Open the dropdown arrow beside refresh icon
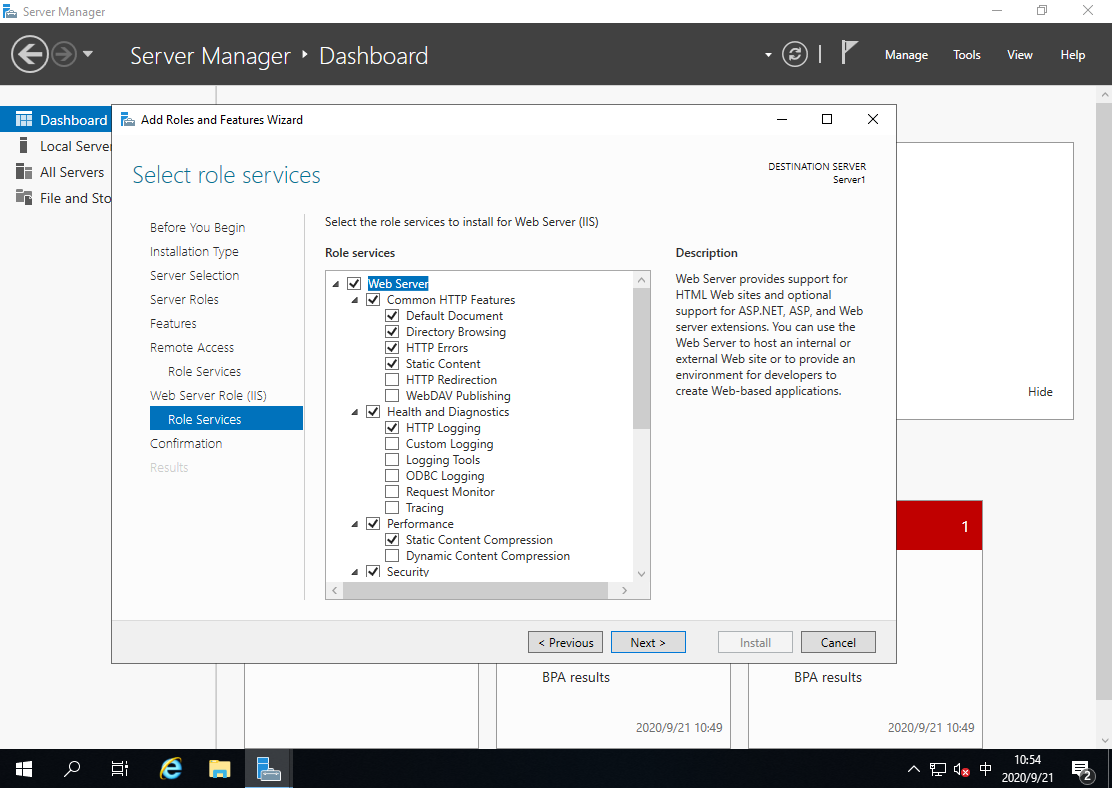This screenshot has height=788, width=1112. (768, 55)
